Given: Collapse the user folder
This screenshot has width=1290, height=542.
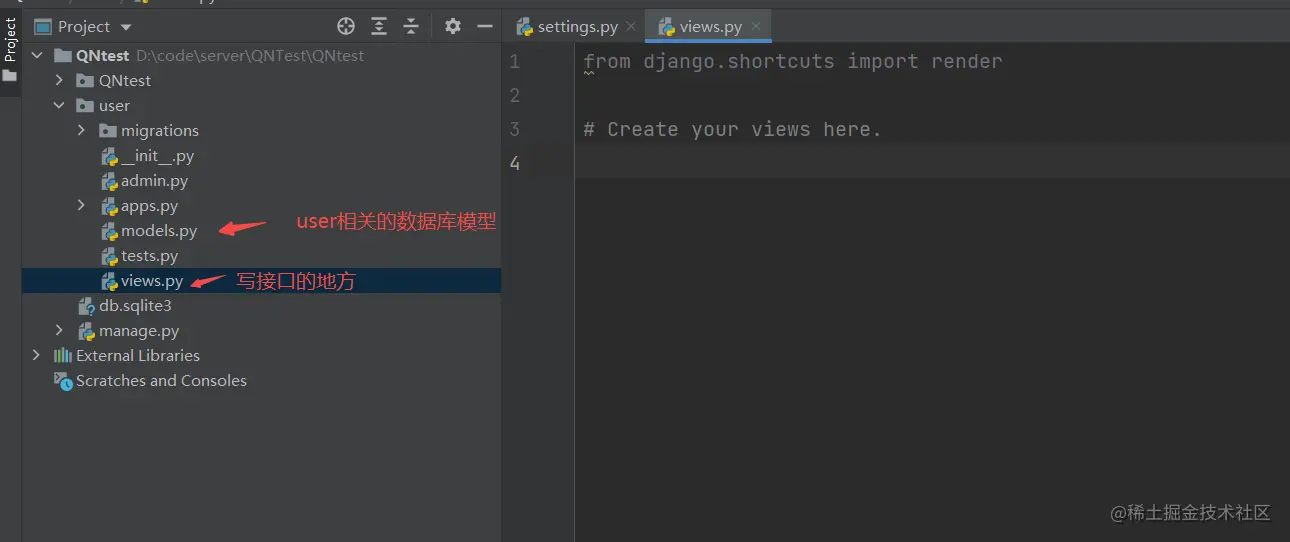Looking at the screenshot, I should (59, 106).
